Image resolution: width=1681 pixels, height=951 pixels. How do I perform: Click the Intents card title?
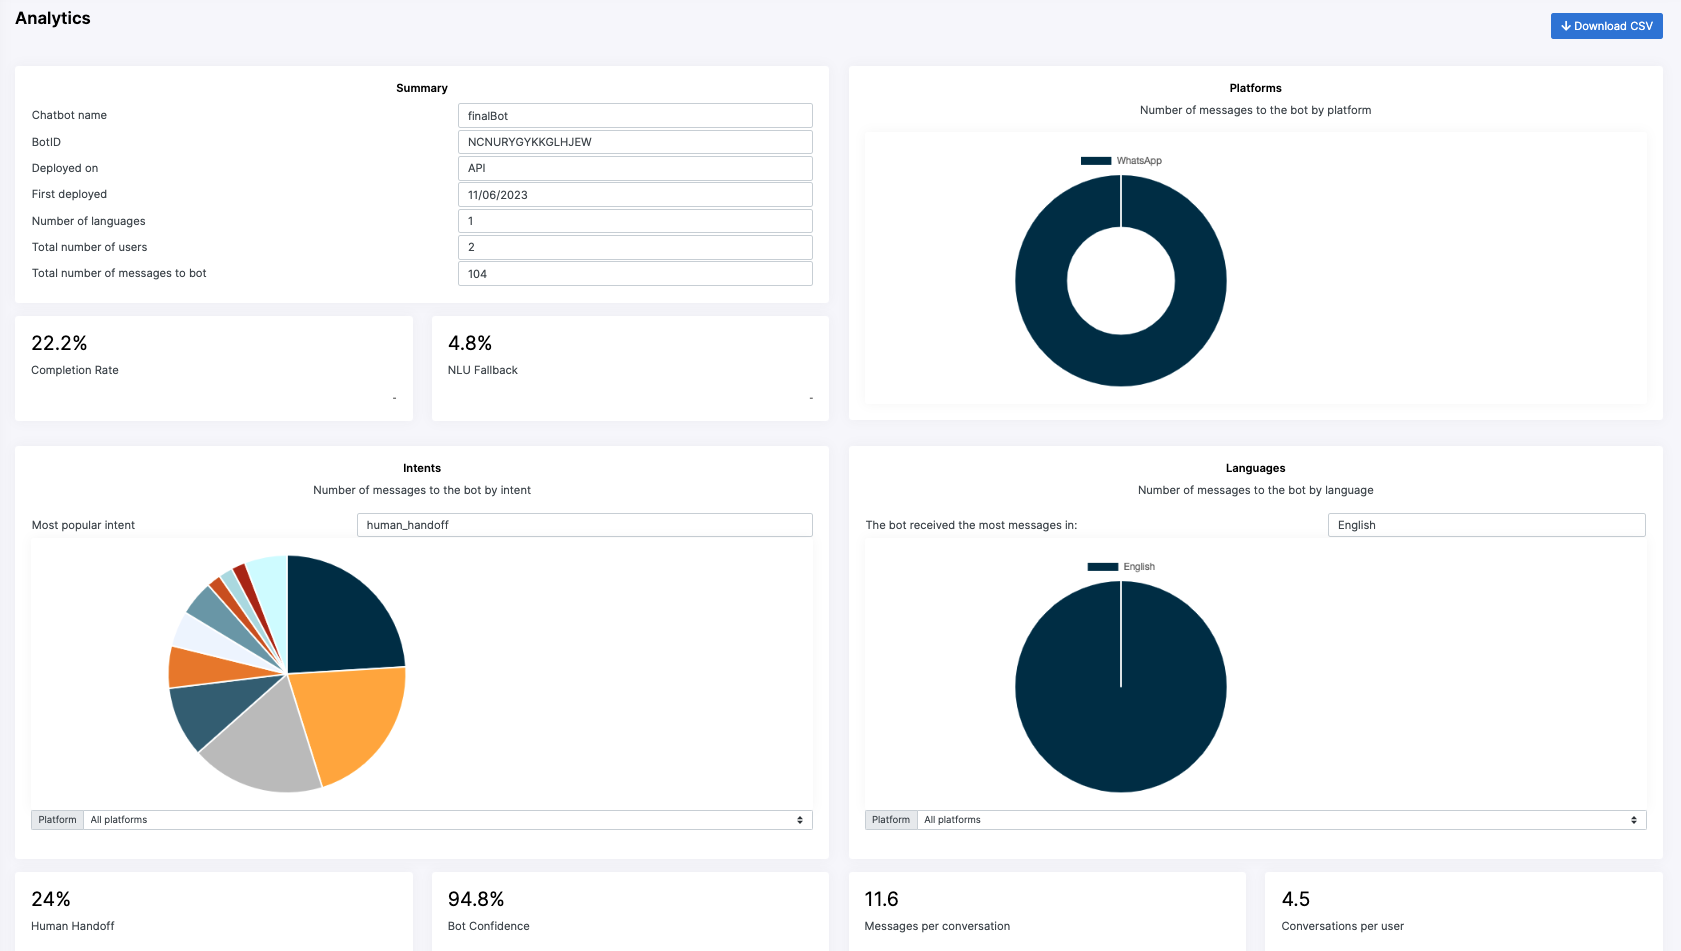pyautogui.click(x=422, y=468)
